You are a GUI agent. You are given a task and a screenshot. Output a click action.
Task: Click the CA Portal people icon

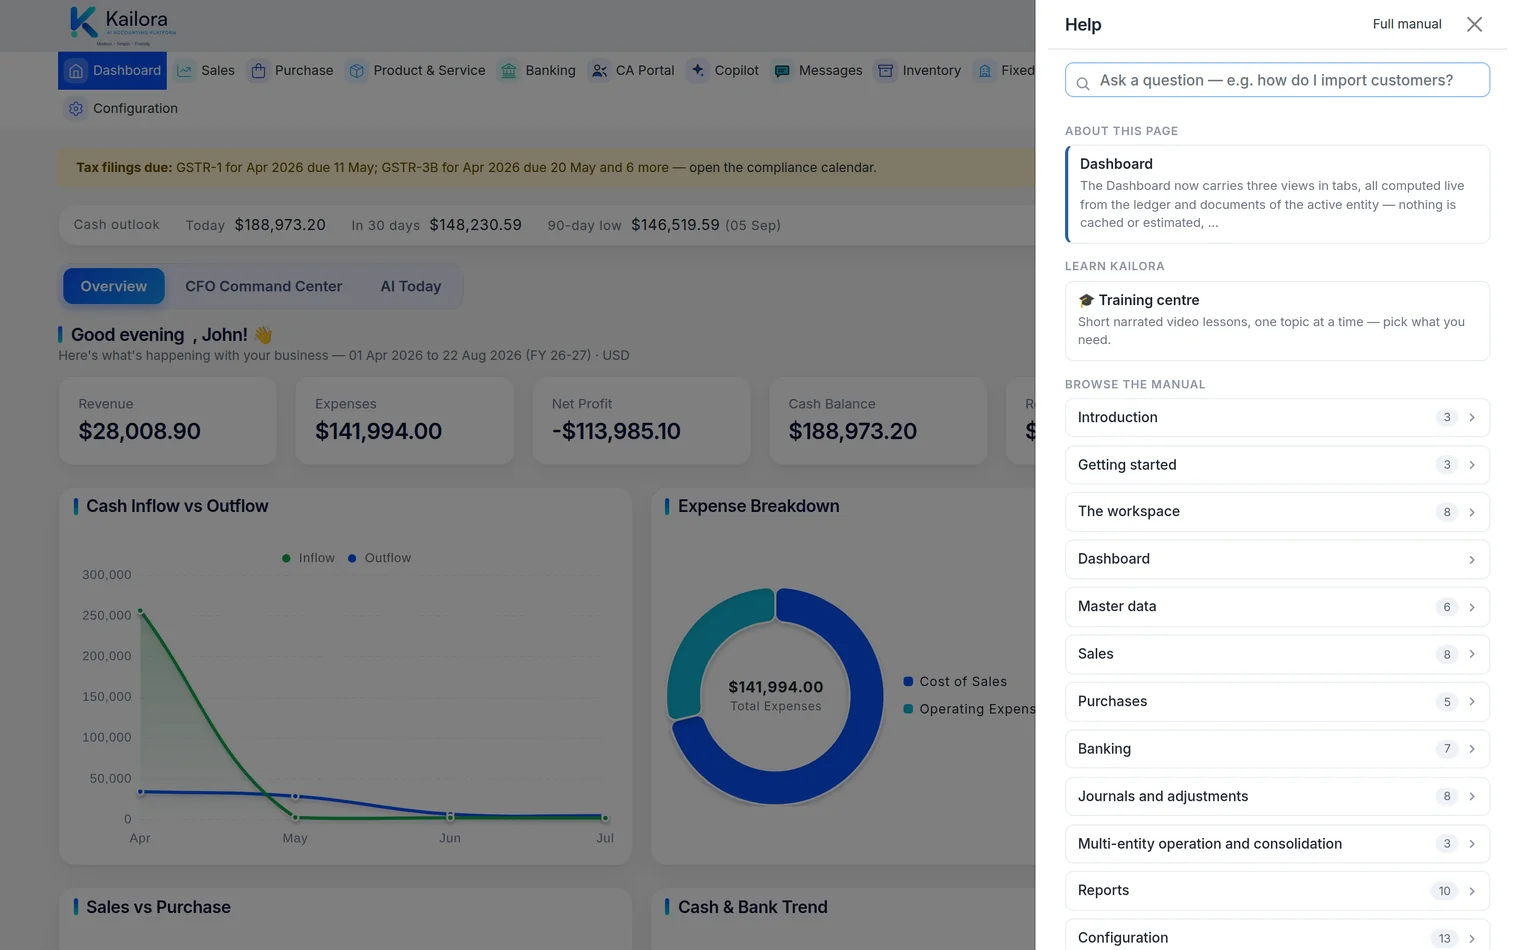599,71
